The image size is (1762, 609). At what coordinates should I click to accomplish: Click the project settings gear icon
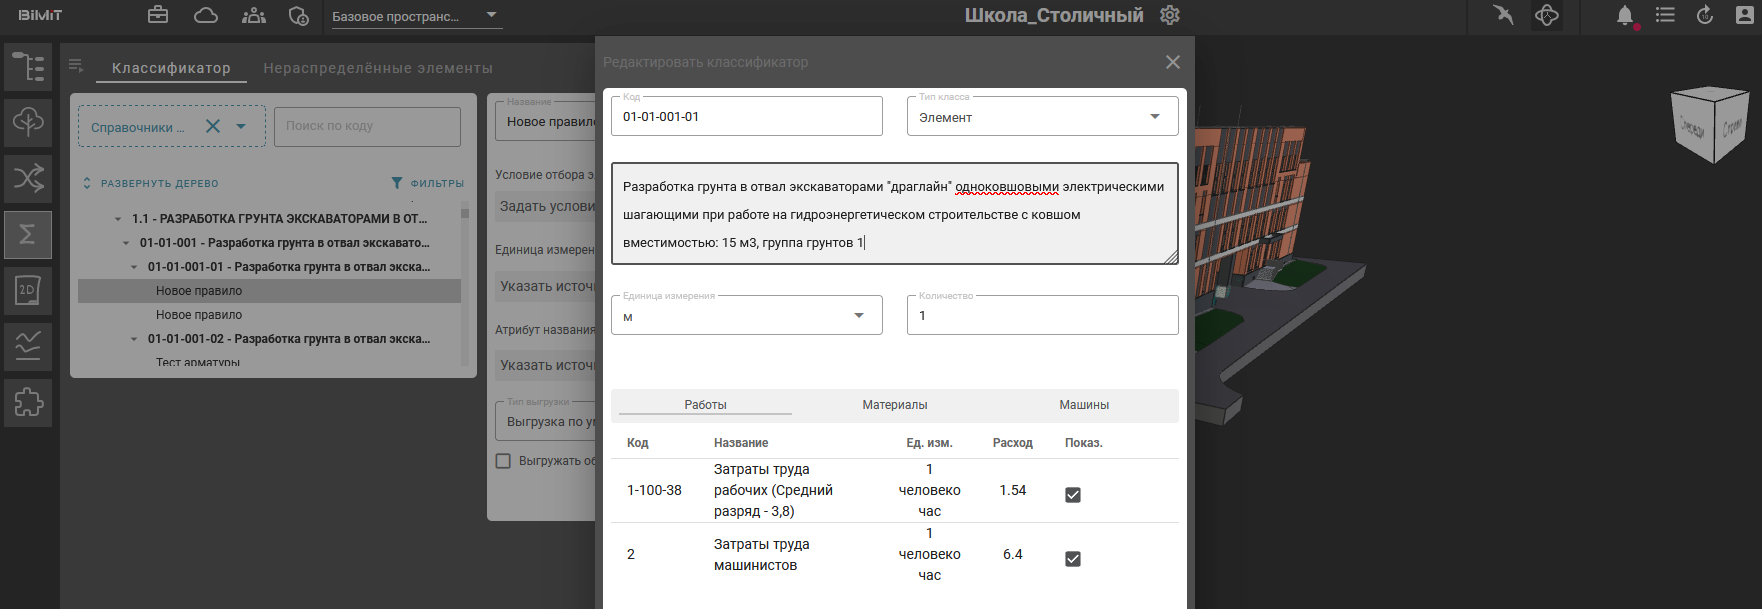point(1170,15)
